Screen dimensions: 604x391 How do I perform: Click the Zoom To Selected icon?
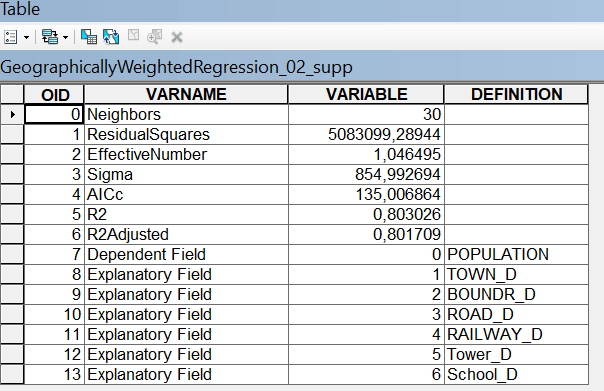155,37
